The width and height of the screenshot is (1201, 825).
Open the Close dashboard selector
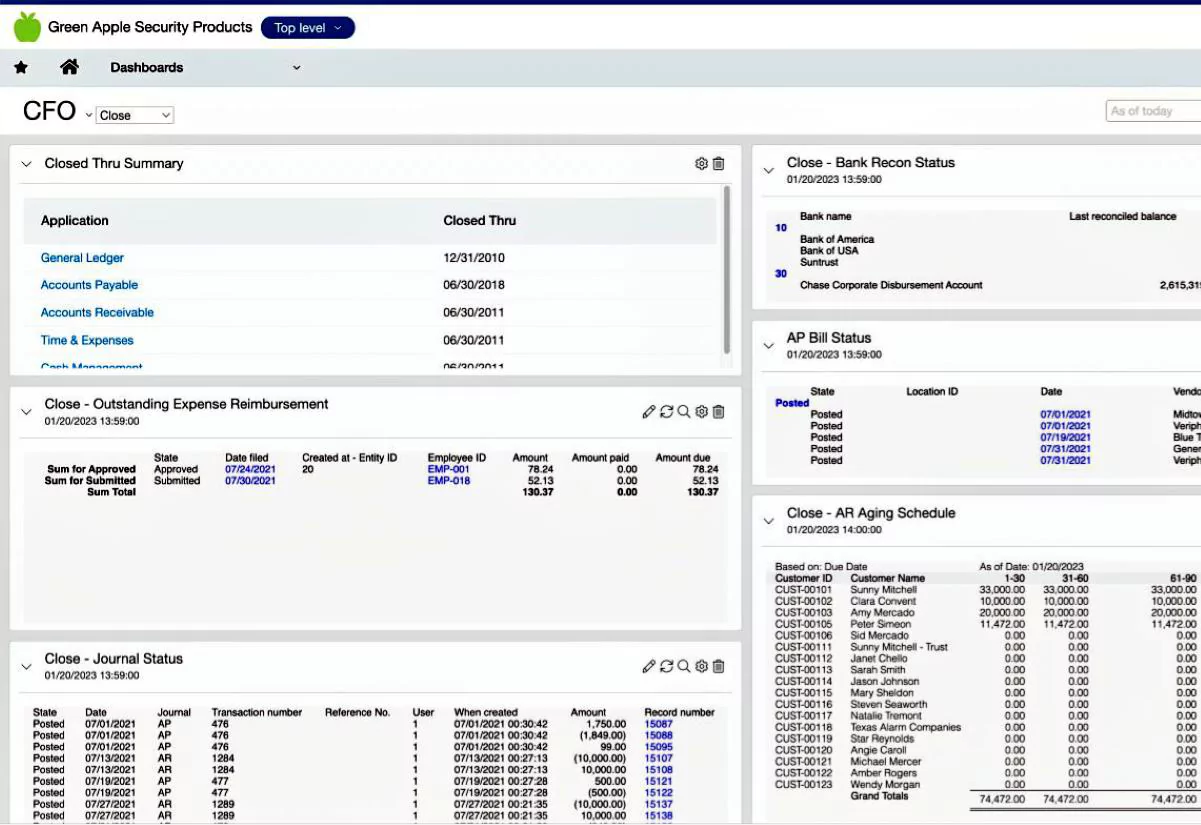[135, 115]
